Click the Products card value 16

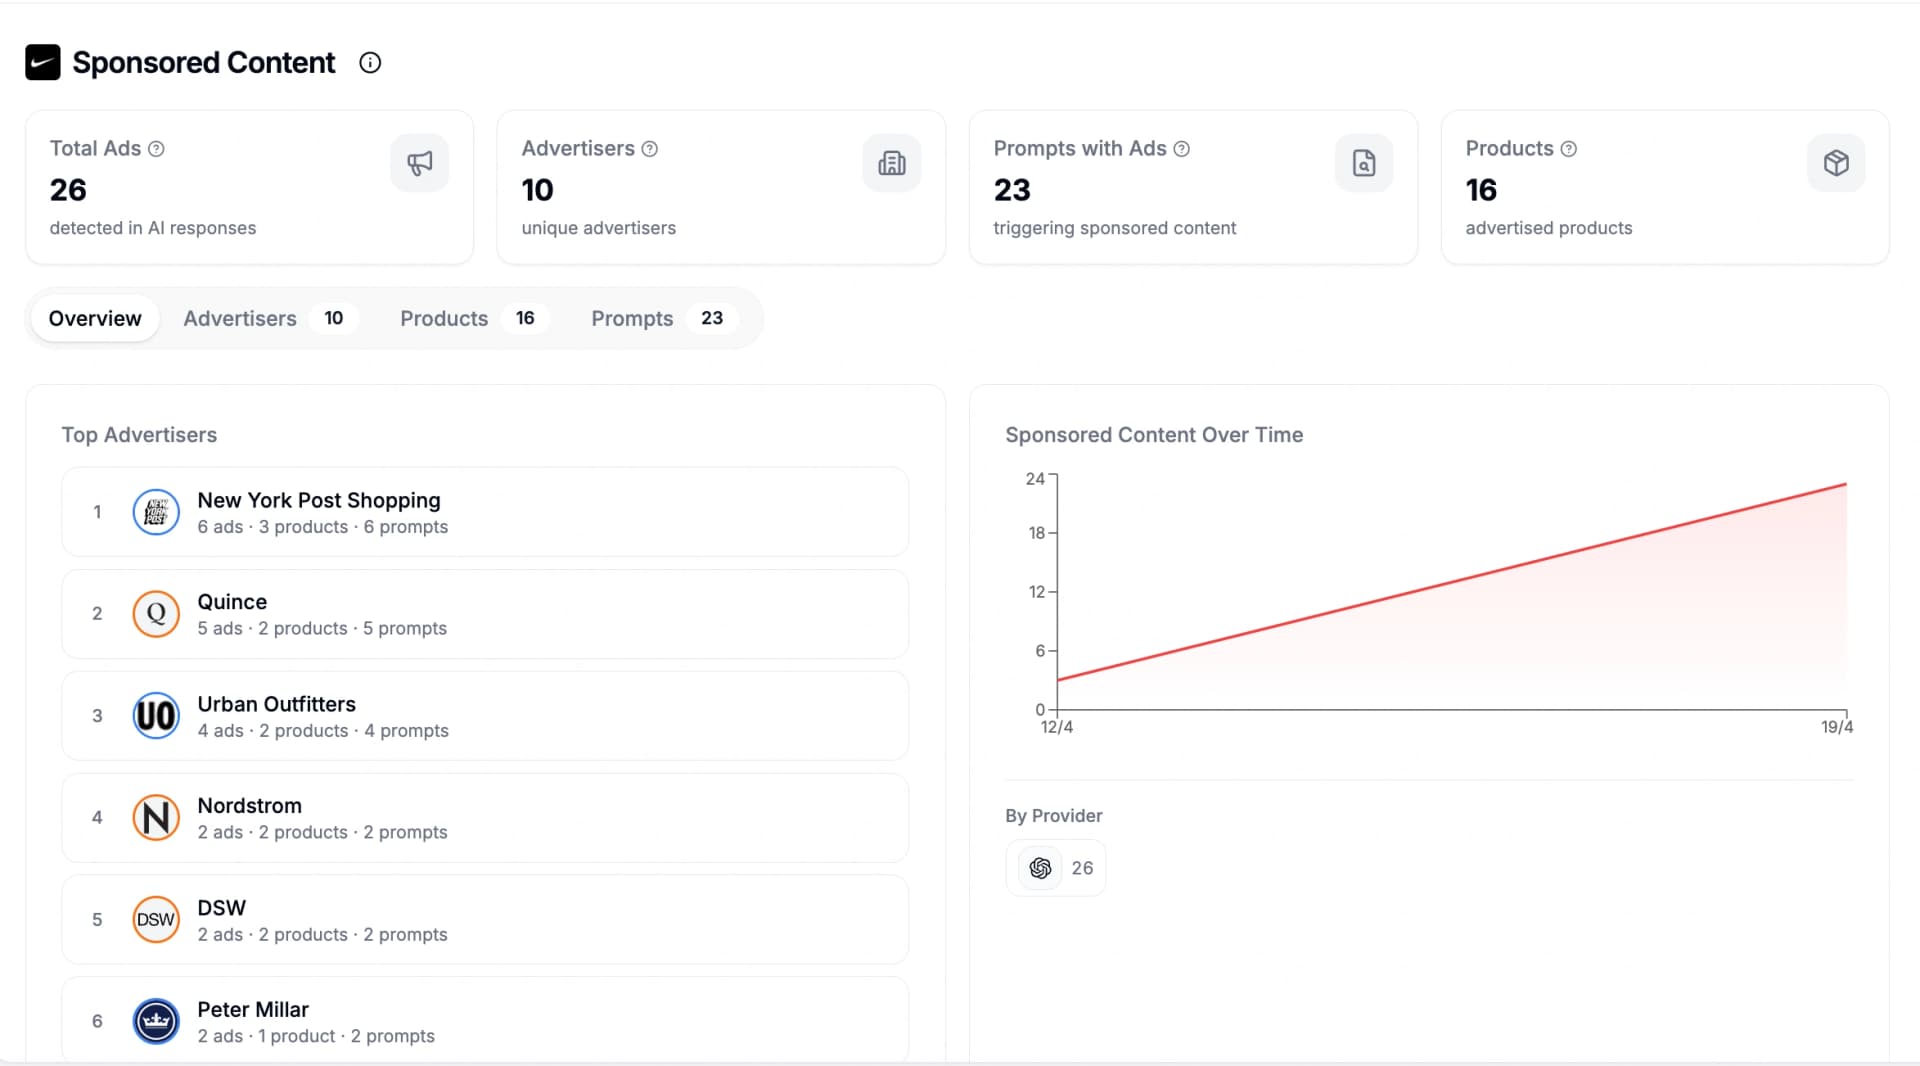coord(1481,190)
